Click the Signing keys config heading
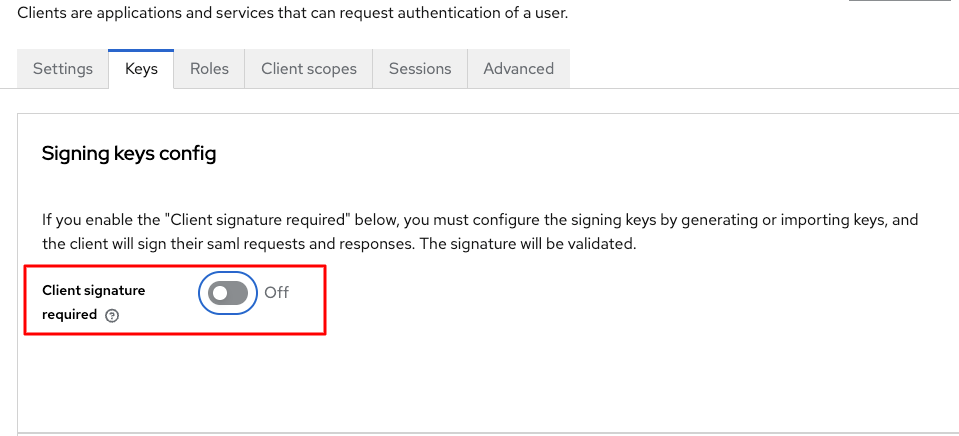The width and height of the screenshot is (959, 436). pyautogui.click(x=129, y=154)
